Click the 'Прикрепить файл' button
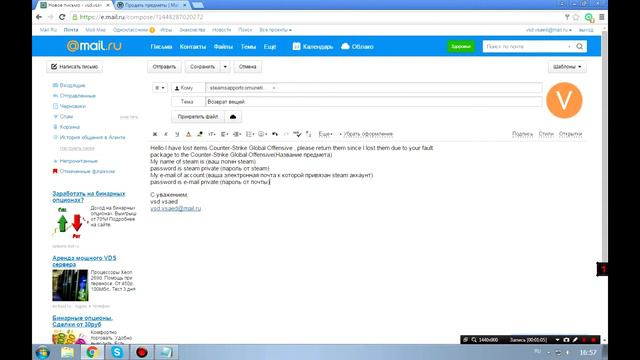This screenshot has height=360, width=640. (x=198, y=117)
